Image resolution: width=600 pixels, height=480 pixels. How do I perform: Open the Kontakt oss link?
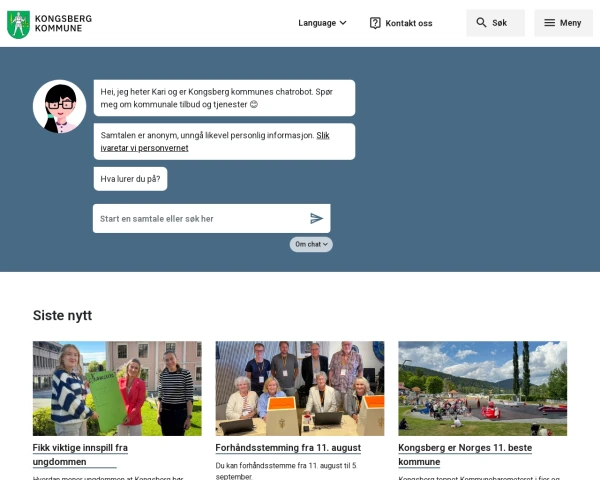(x=401, y=23)
